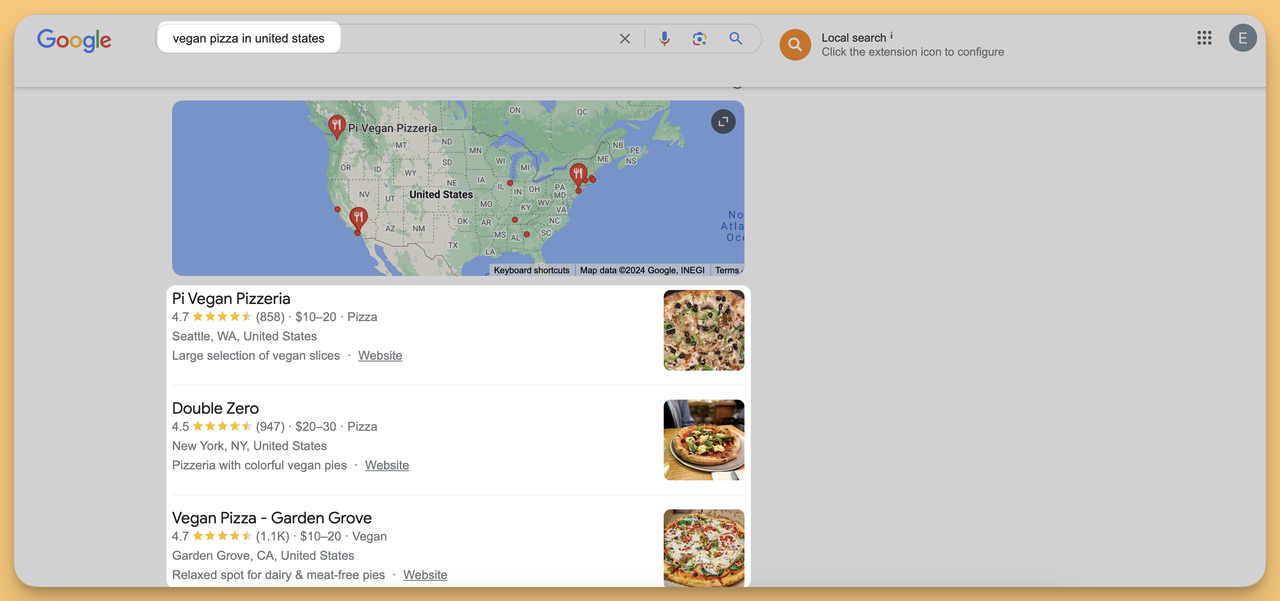Click the info icon beside Local search
This screenshot has width=1280, height=601.
[891, 36]
